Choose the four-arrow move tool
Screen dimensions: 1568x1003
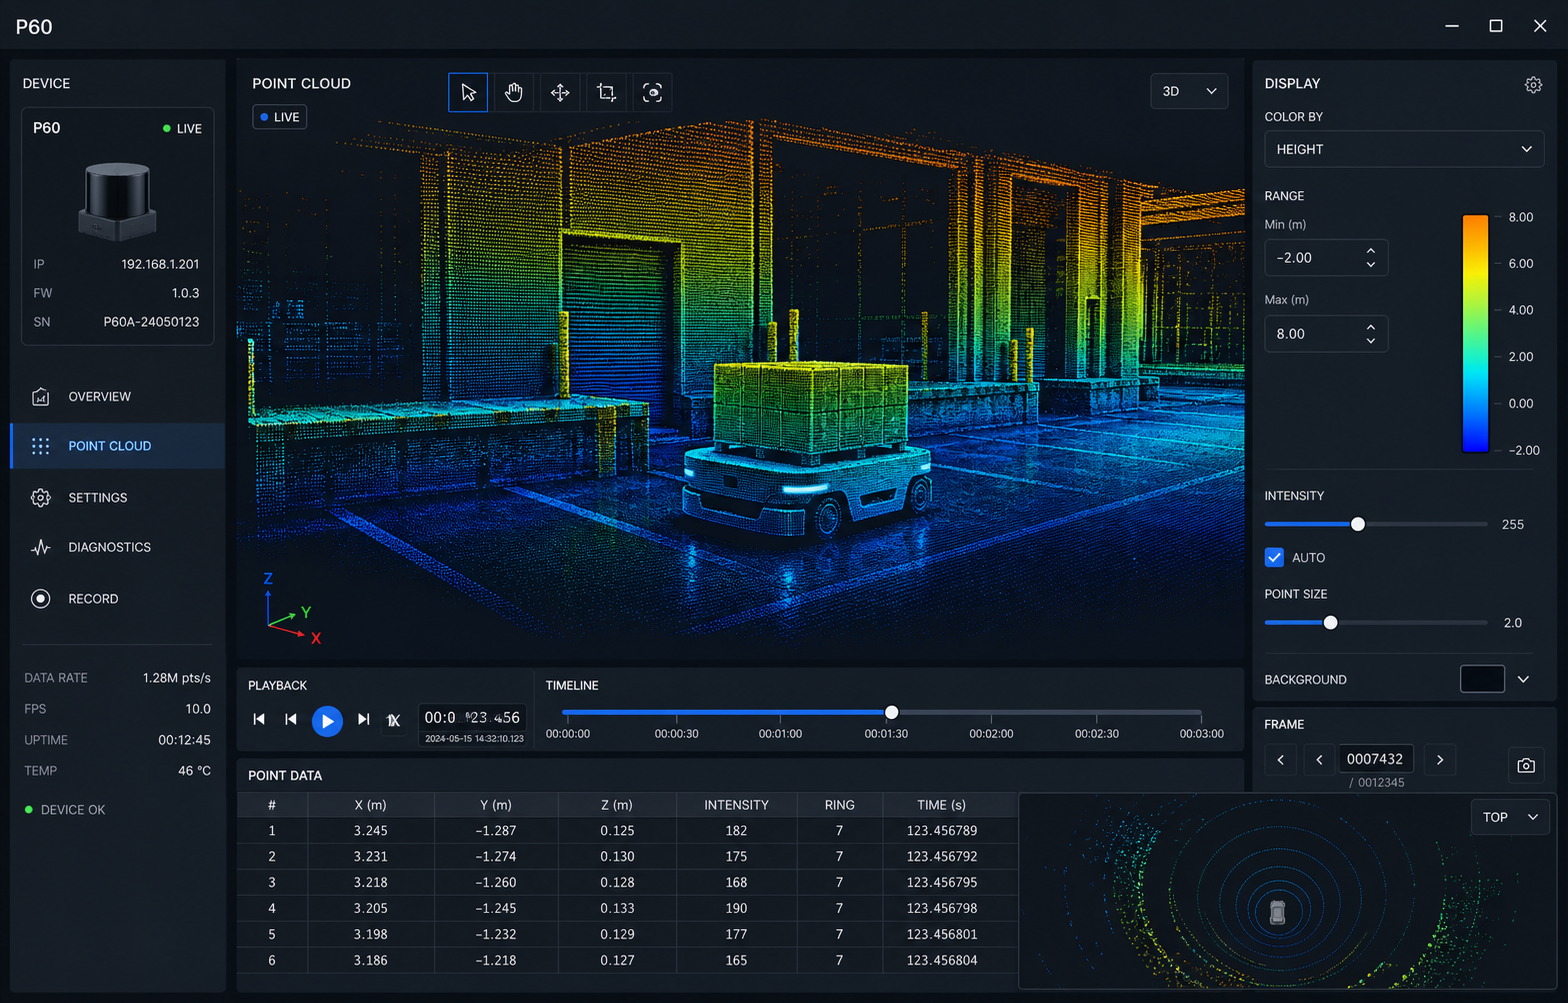point(560,92)
